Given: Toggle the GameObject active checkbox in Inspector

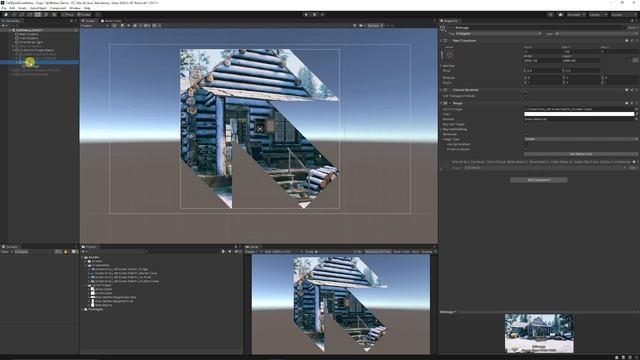Looking at the screenshot, I should 451,28.
